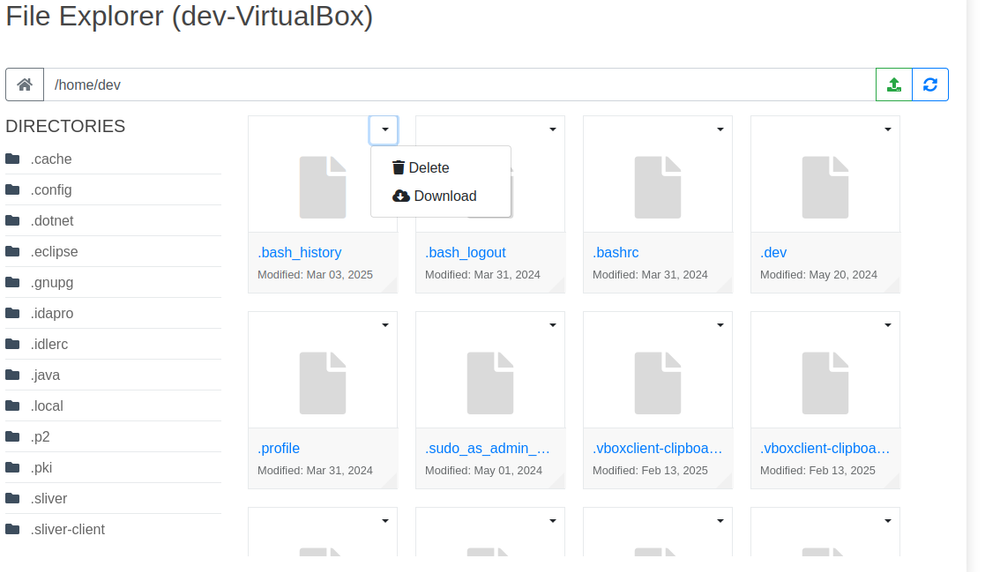Click the .bashrc file thumbnail icon
This screenshot has width=1000, height=572.
pos(658,187)
